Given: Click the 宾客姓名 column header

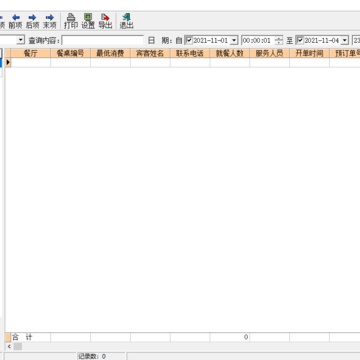Looking at the screenshot, I should (x=150, y=53).
